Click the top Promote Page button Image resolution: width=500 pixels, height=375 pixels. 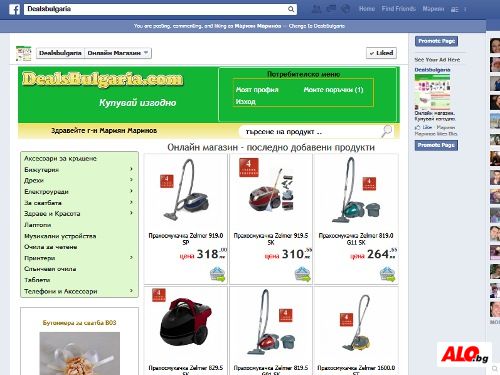click(436, 41)
